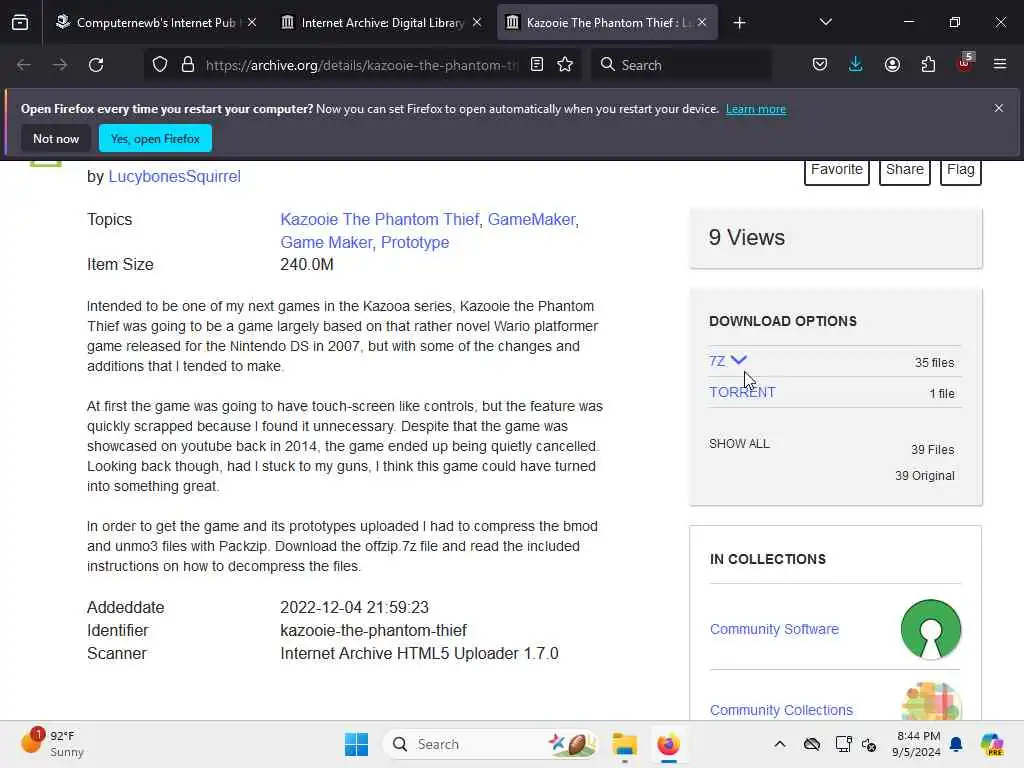Click the Favorite button

837,171
